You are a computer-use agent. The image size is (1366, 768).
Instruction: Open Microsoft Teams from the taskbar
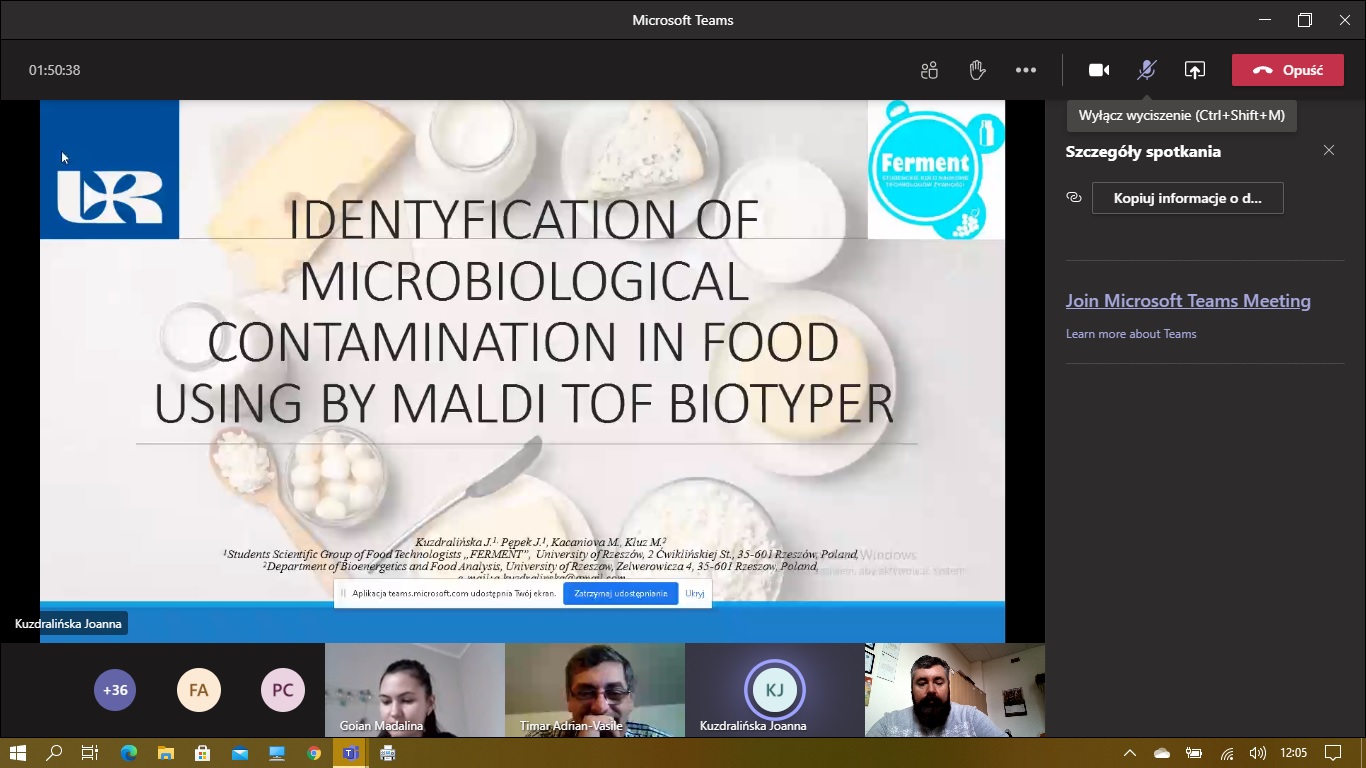pyautogui.click(x=350, y=753)
